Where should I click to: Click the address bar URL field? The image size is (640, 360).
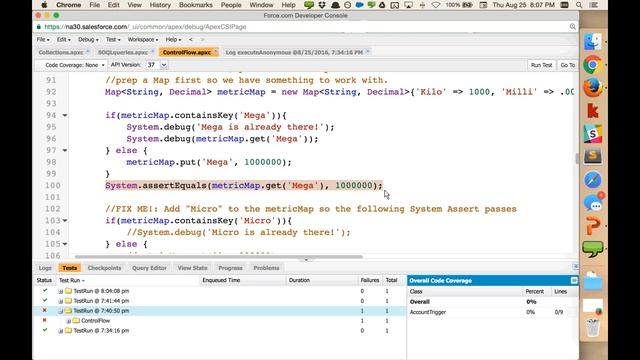302,27
